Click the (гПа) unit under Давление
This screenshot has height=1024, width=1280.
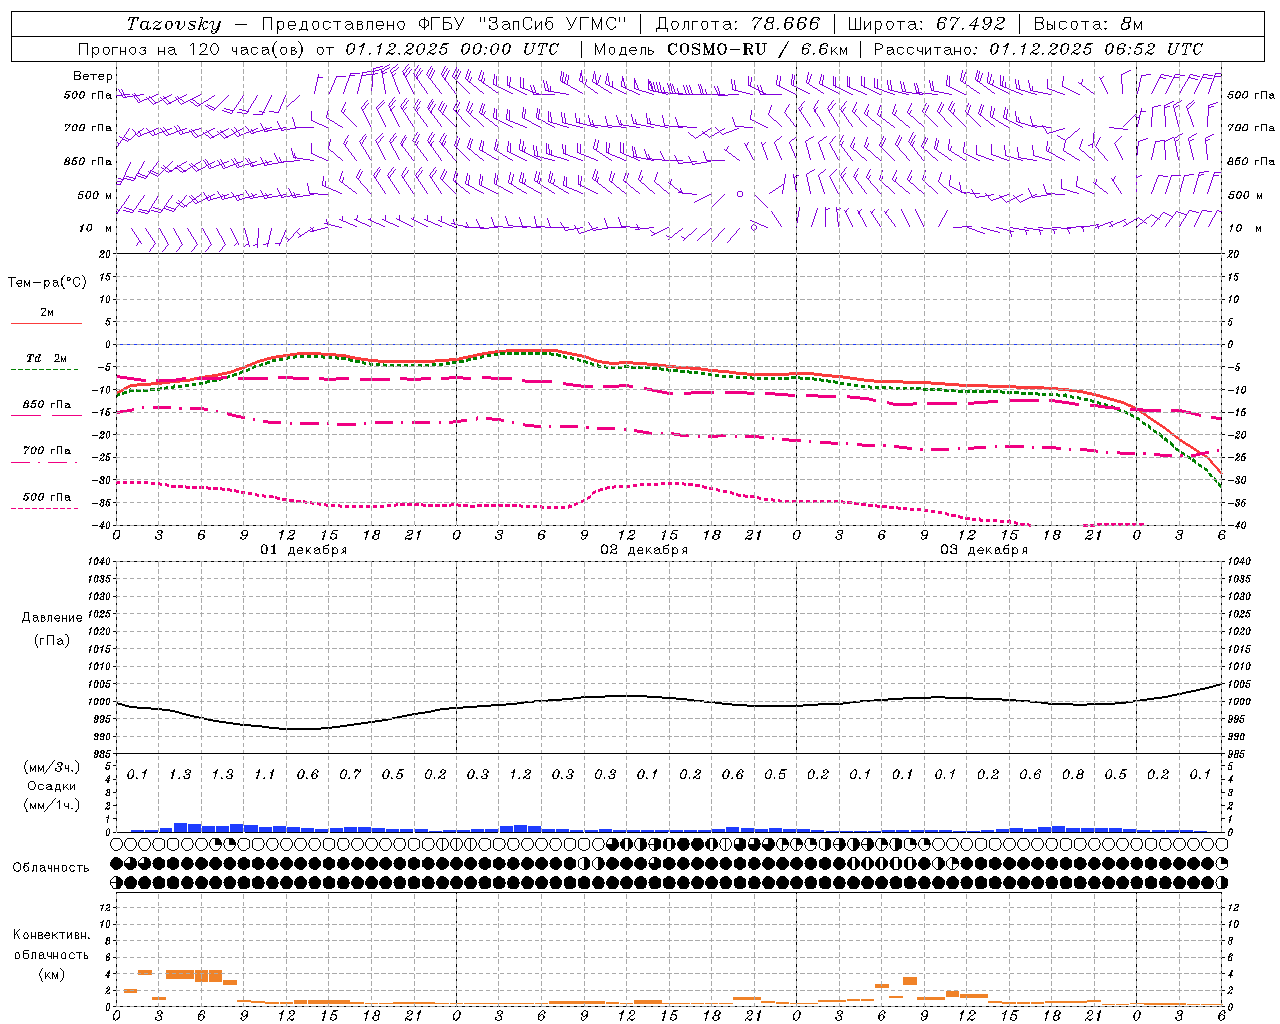tap(52, 640)
